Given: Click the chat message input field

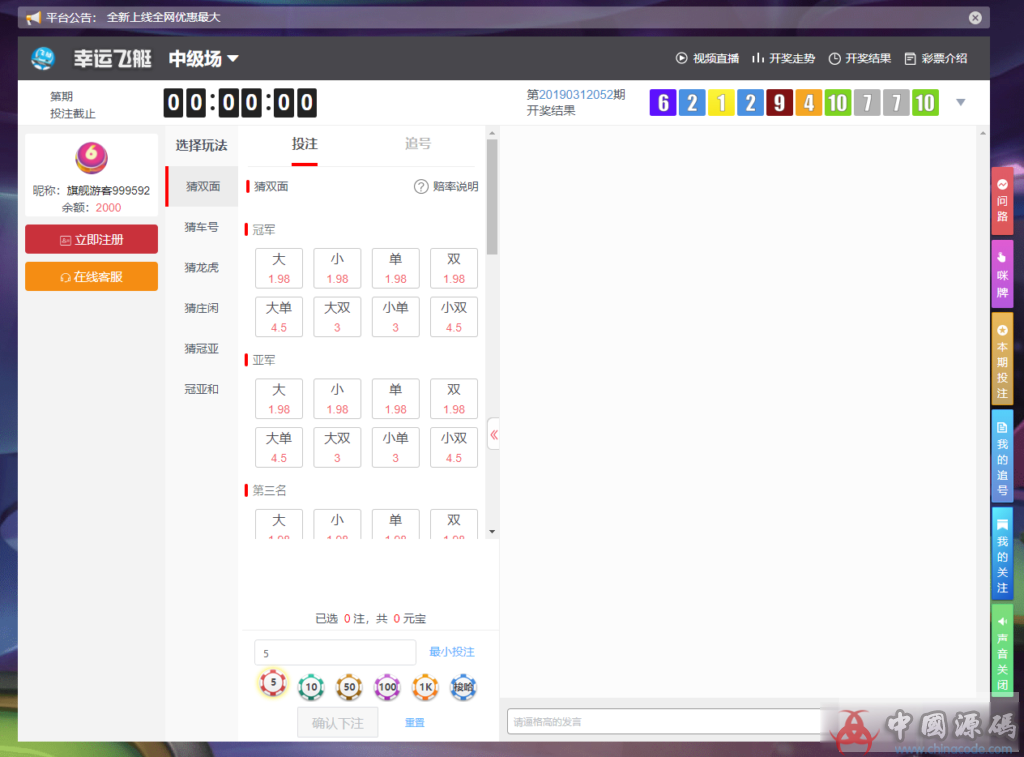Looking at the screenshot, I should (664, 722).
